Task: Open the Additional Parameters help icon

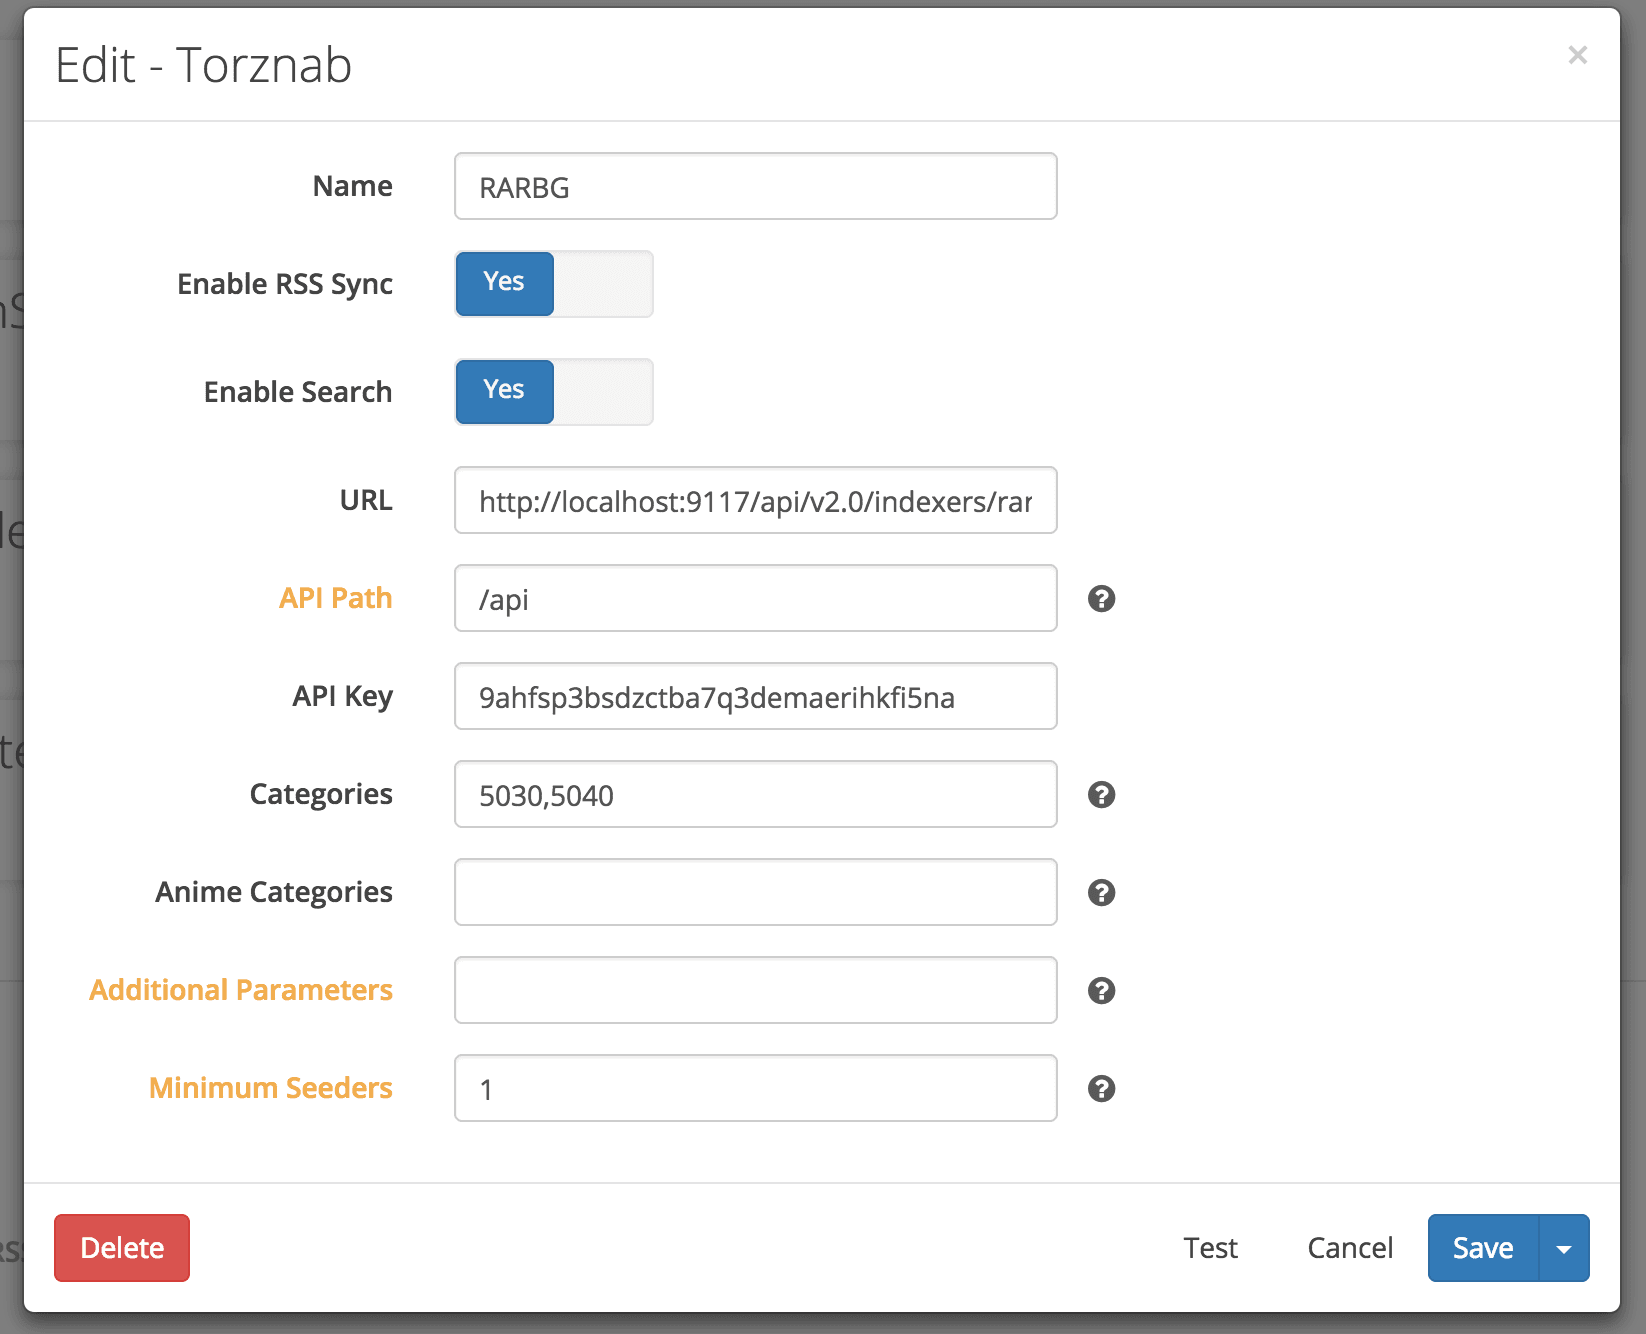Action: pos(1101,990)
